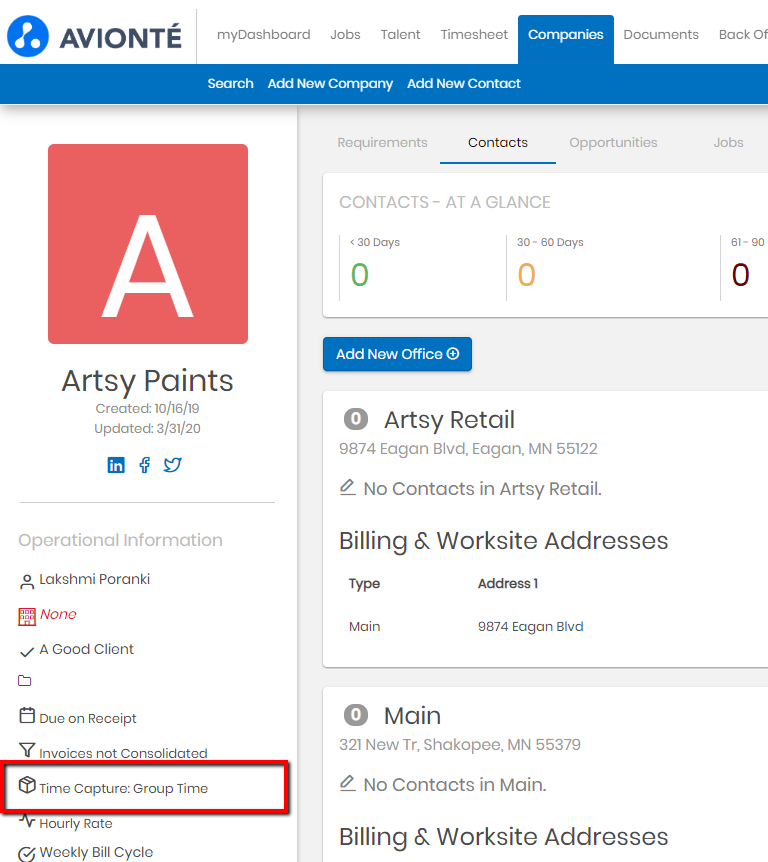Click the 0 badge next to Artsy Retail
768x862 pixels.
(355, 420)
